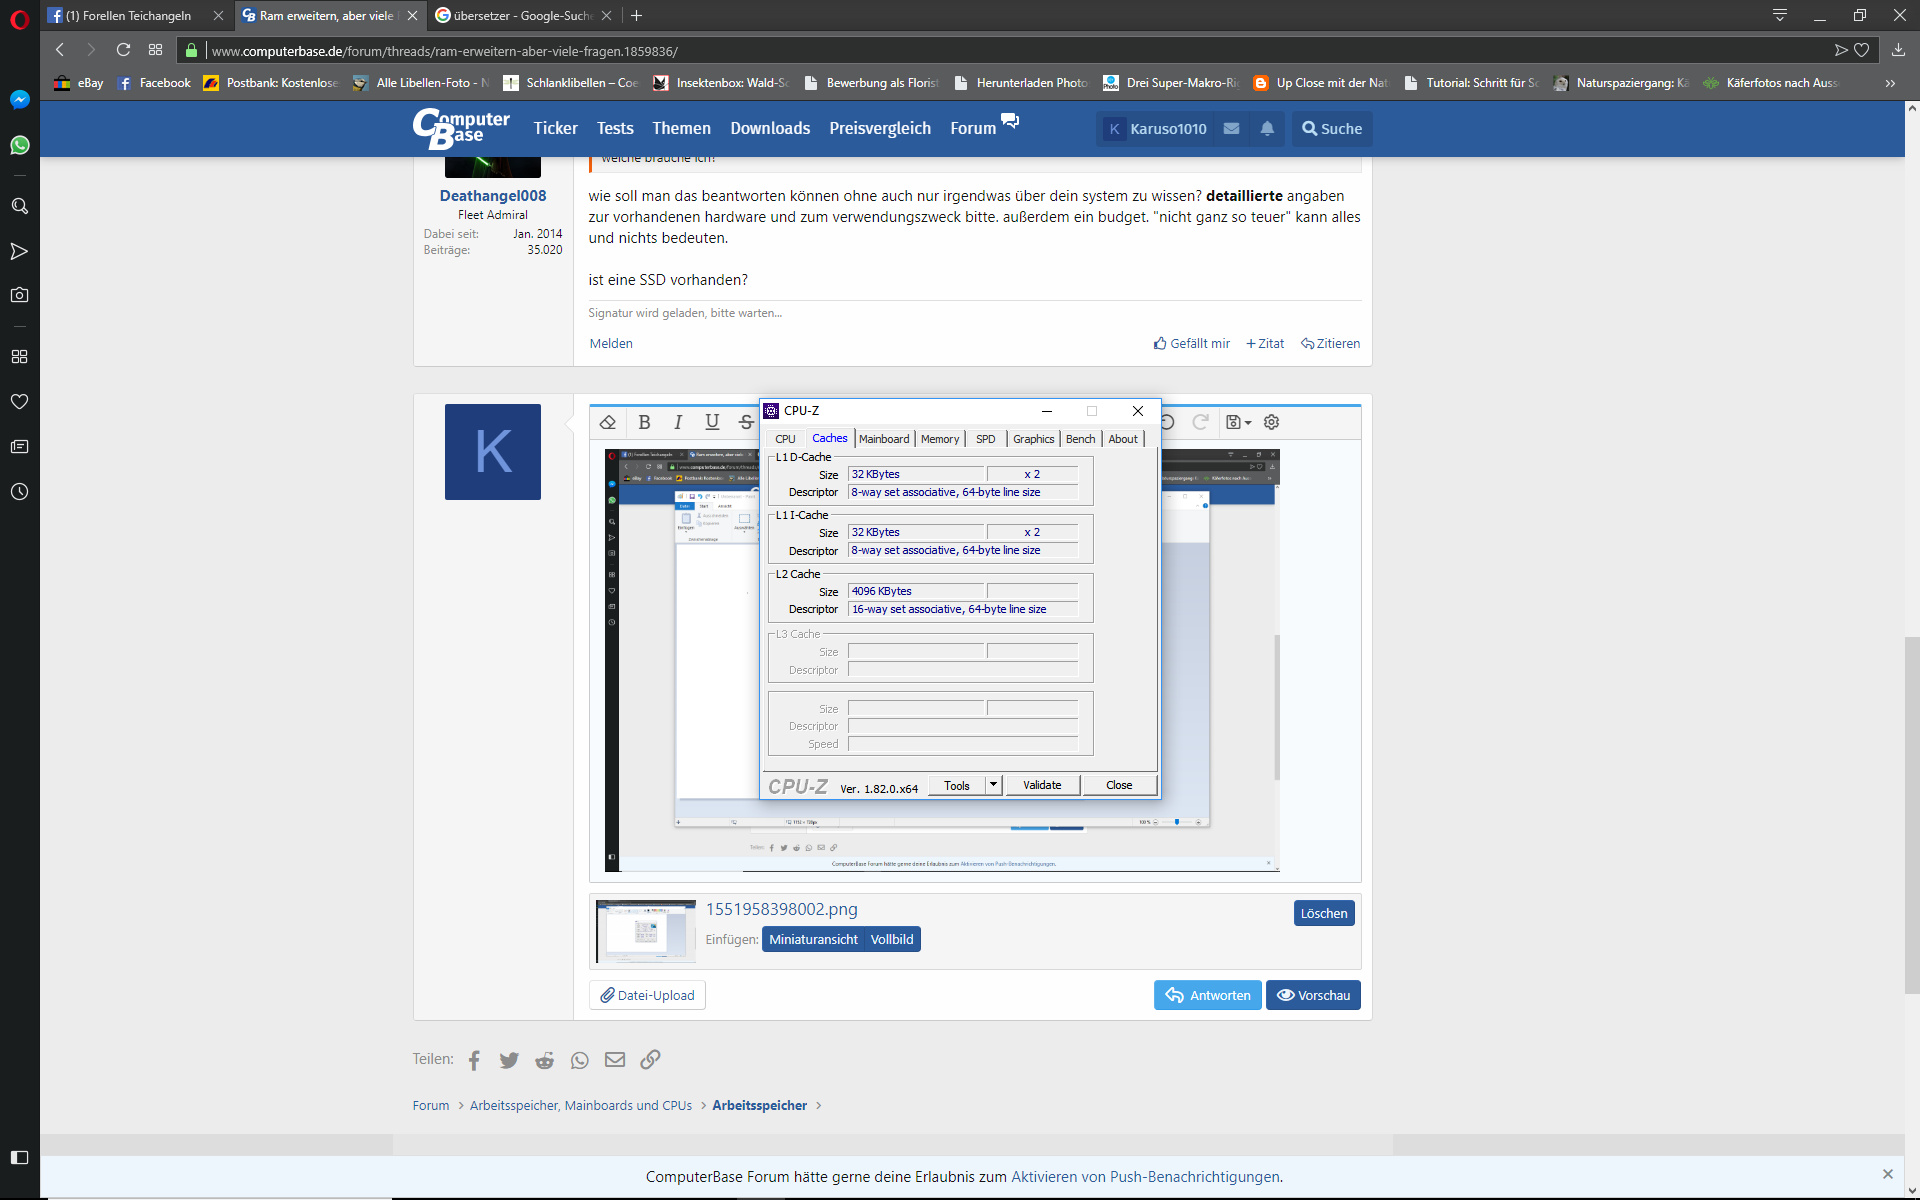Show more bookmarks chevron
This screenshot has width=1920, height=1200.
[1890, 83]
